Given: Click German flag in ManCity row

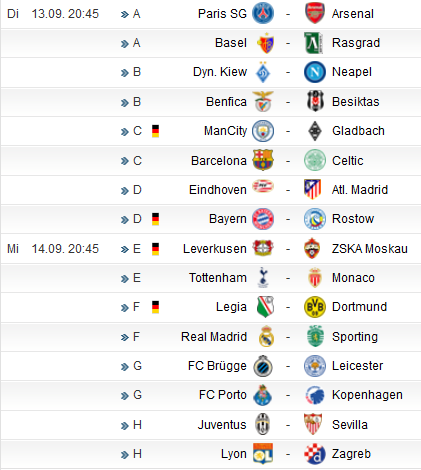Looking at the screenshot, I should [155, 131].
